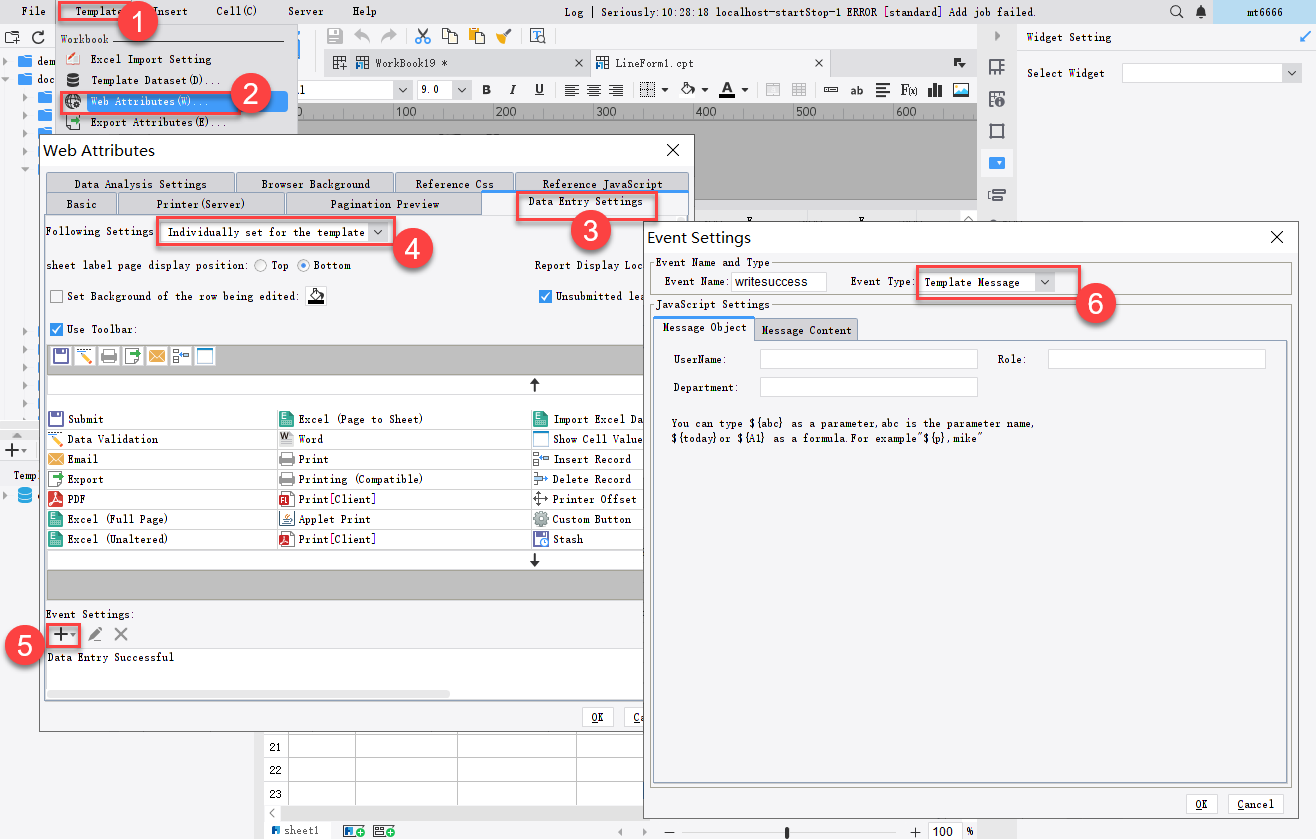
Task: Click the align right icon
Action: point(616,90)
